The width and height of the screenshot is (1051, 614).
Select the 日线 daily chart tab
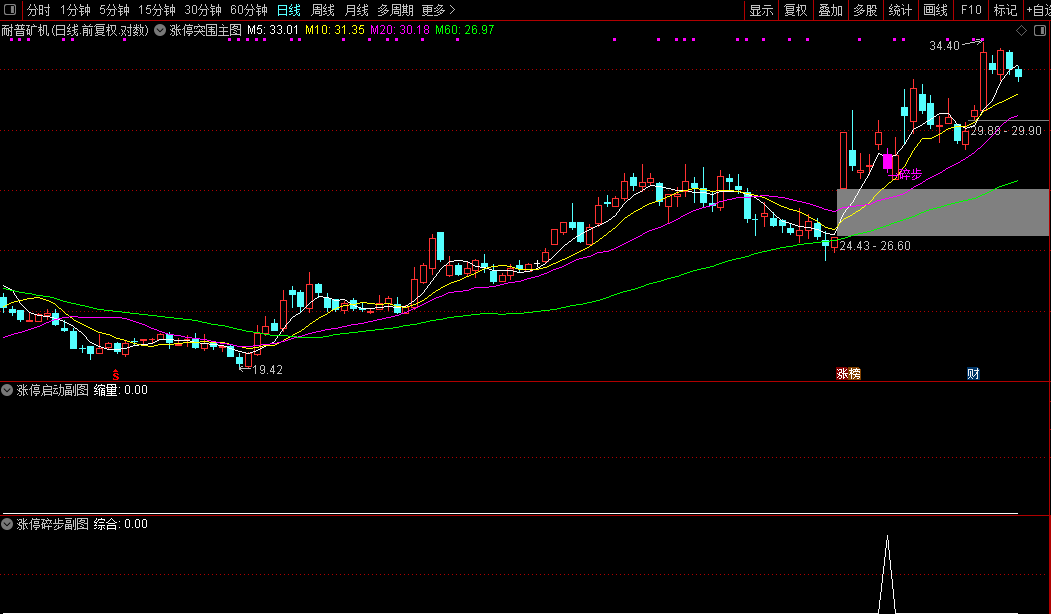click(289, 10)
